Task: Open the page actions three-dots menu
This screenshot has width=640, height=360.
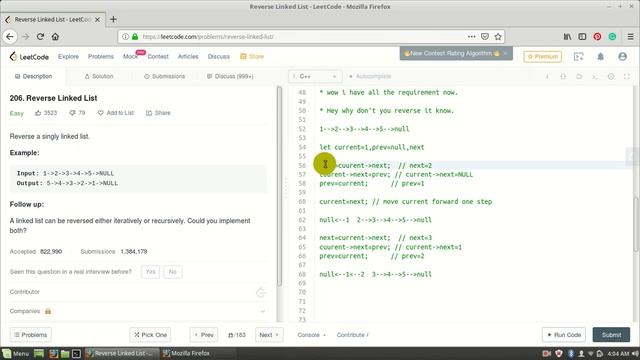Action: click(472, 37)
